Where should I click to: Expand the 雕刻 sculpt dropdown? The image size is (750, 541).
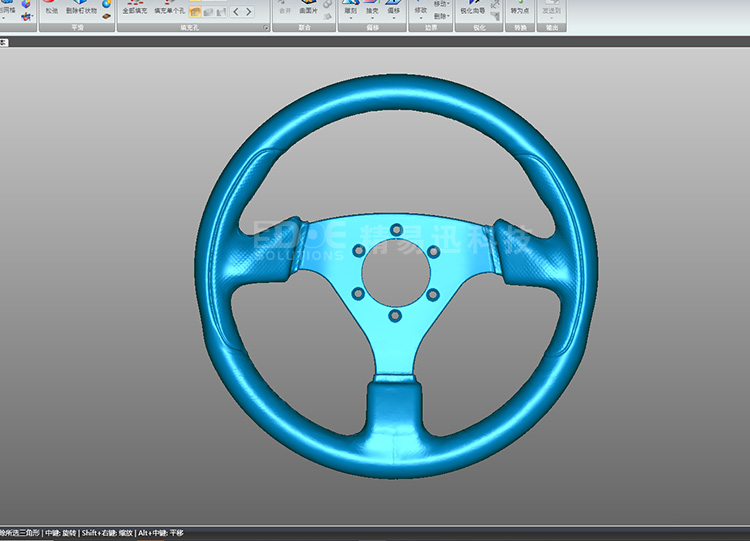pos(351,18)
